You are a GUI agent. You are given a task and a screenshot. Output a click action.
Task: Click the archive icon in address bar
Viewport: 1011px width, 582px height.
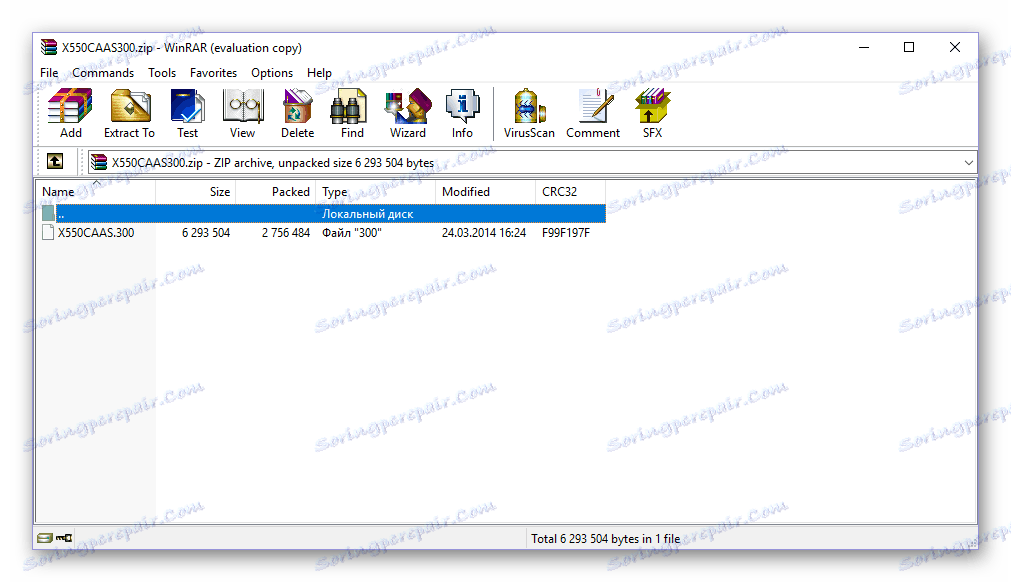(99, 162)
